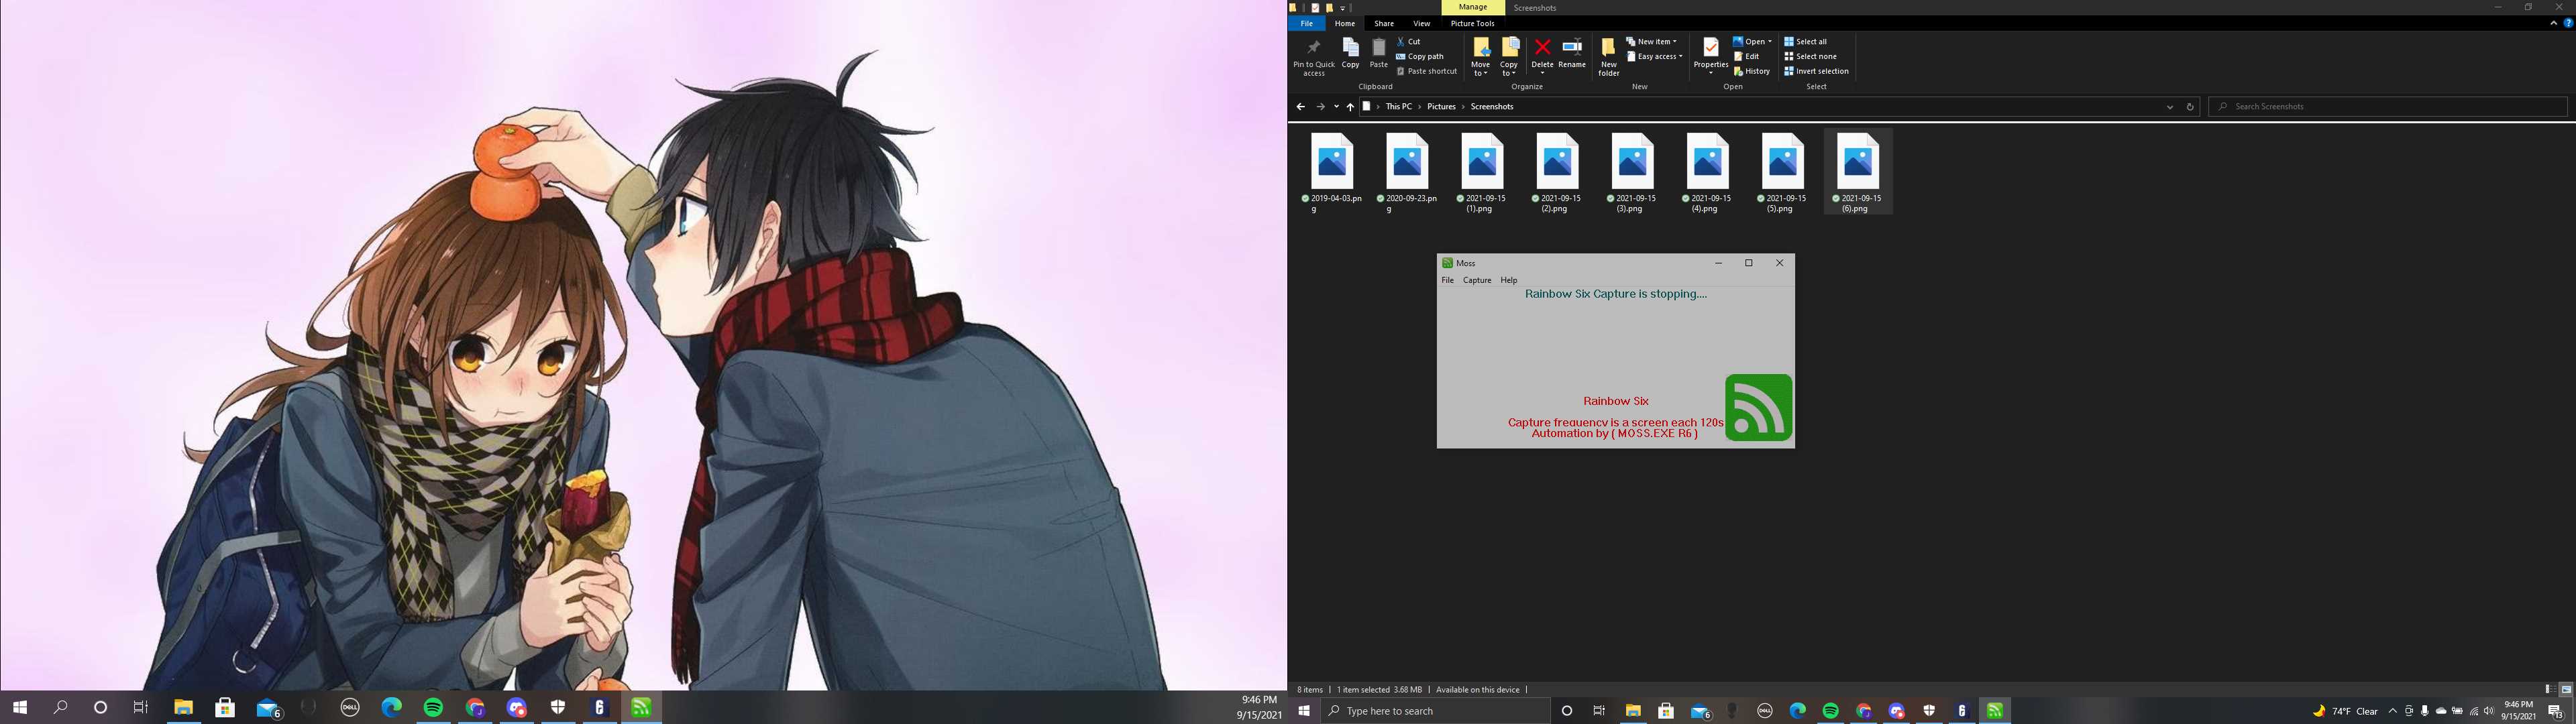Expand the Open dropdown arrow in ribbon
The height and width of the screenshot is (724, 2576).
1770,42
